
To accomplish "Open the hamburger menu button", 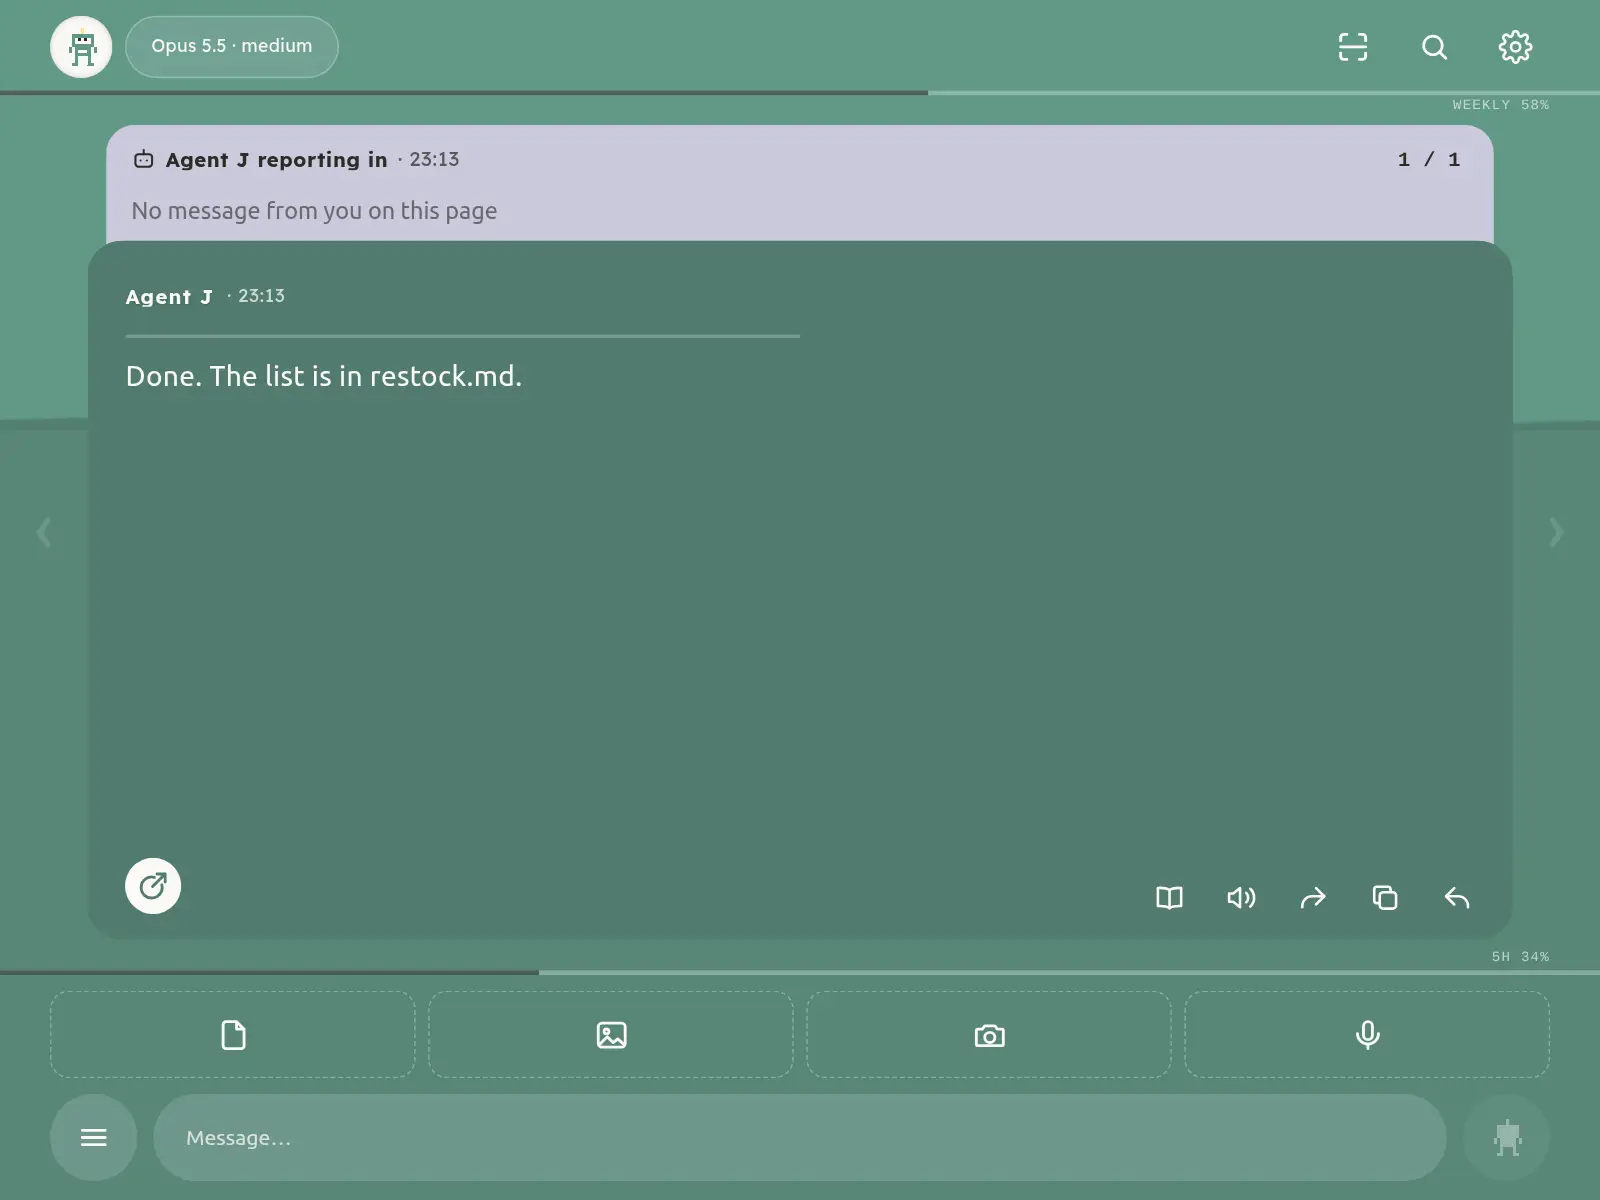I will (x=94, y=1138).
